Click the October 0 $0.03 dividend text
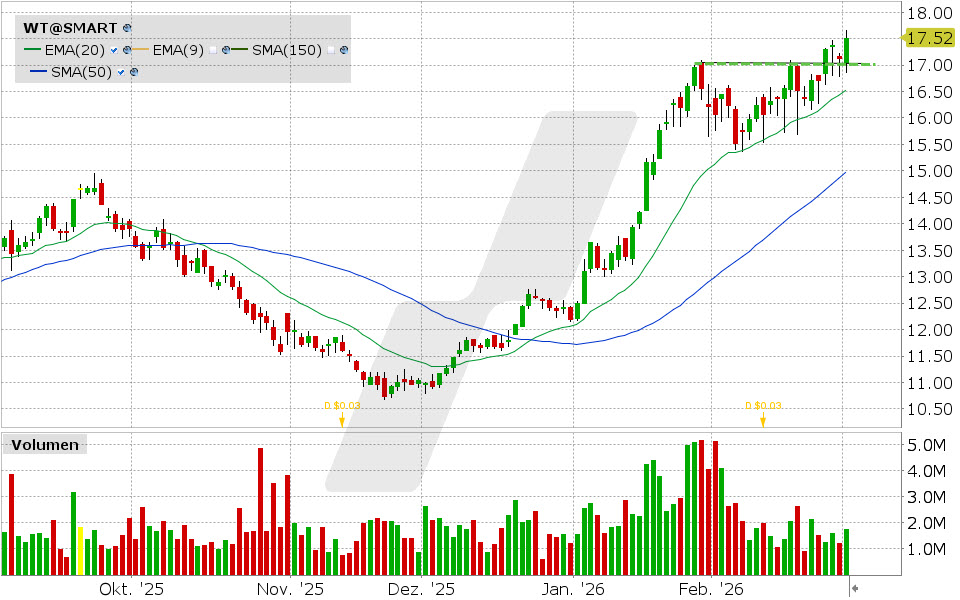960x600 pixels. tap(341, 407)
